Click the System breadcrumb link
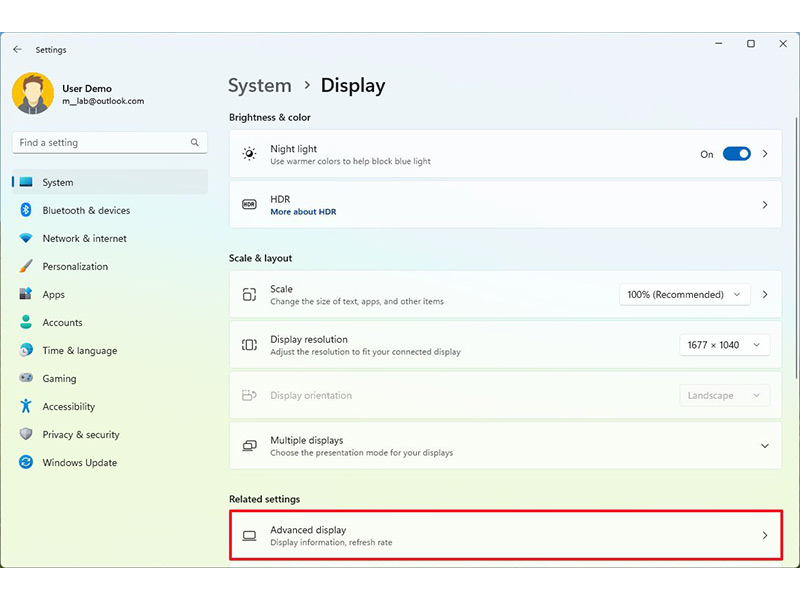 coord(260,85)
